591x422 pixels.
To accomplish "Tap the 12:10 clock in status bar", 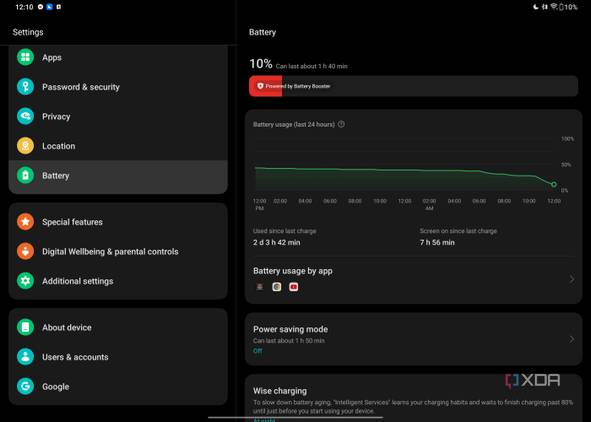I will (x=24, y=7).
